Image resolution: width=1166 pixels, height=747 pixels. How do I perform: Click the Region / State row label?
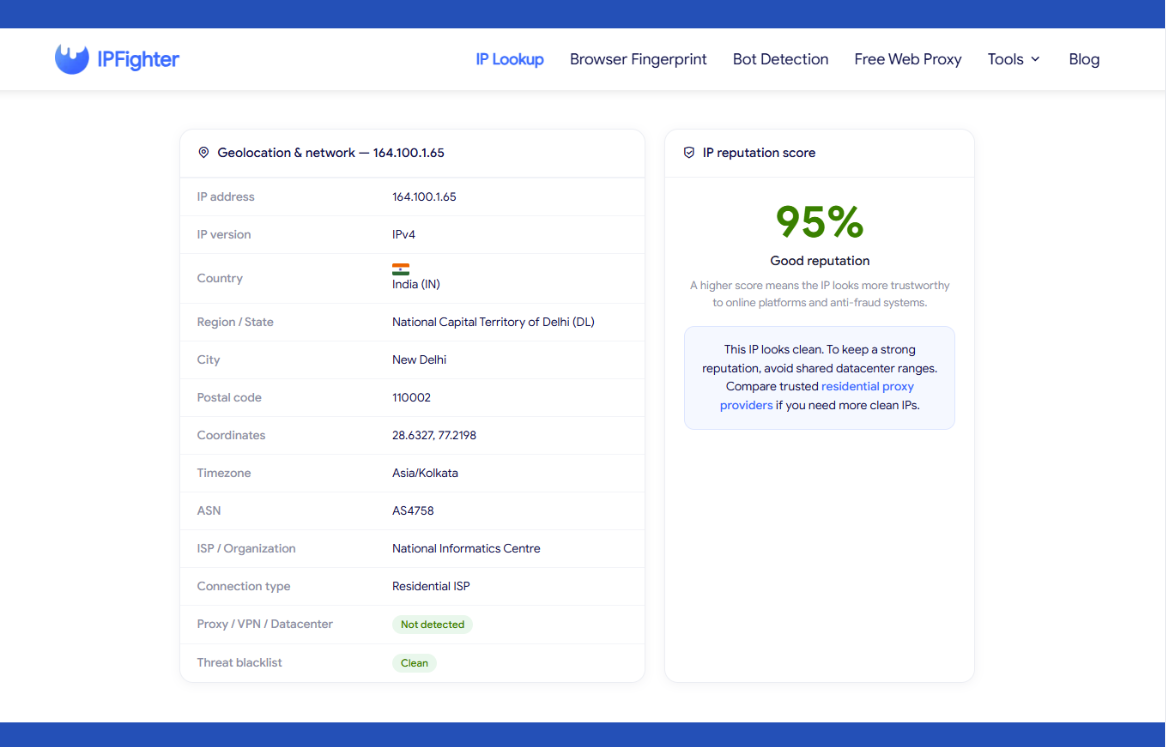coord(235,322)
